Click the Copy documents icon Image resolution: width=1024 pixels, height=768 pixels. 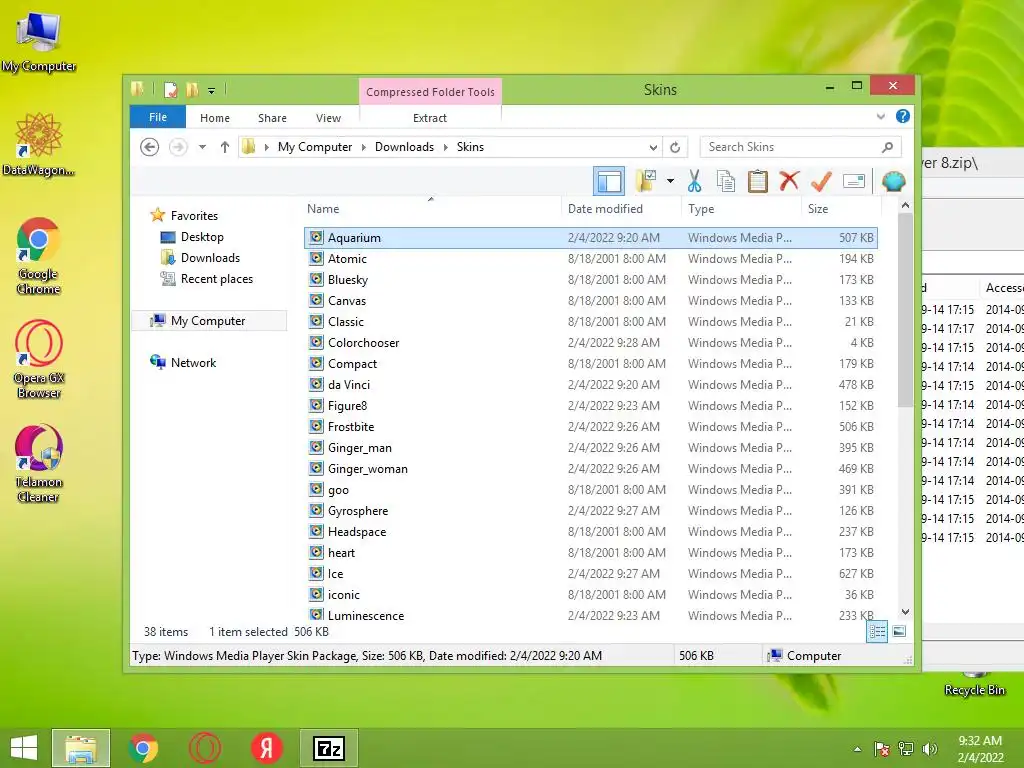pyautogui.click(x=726, y=181)
